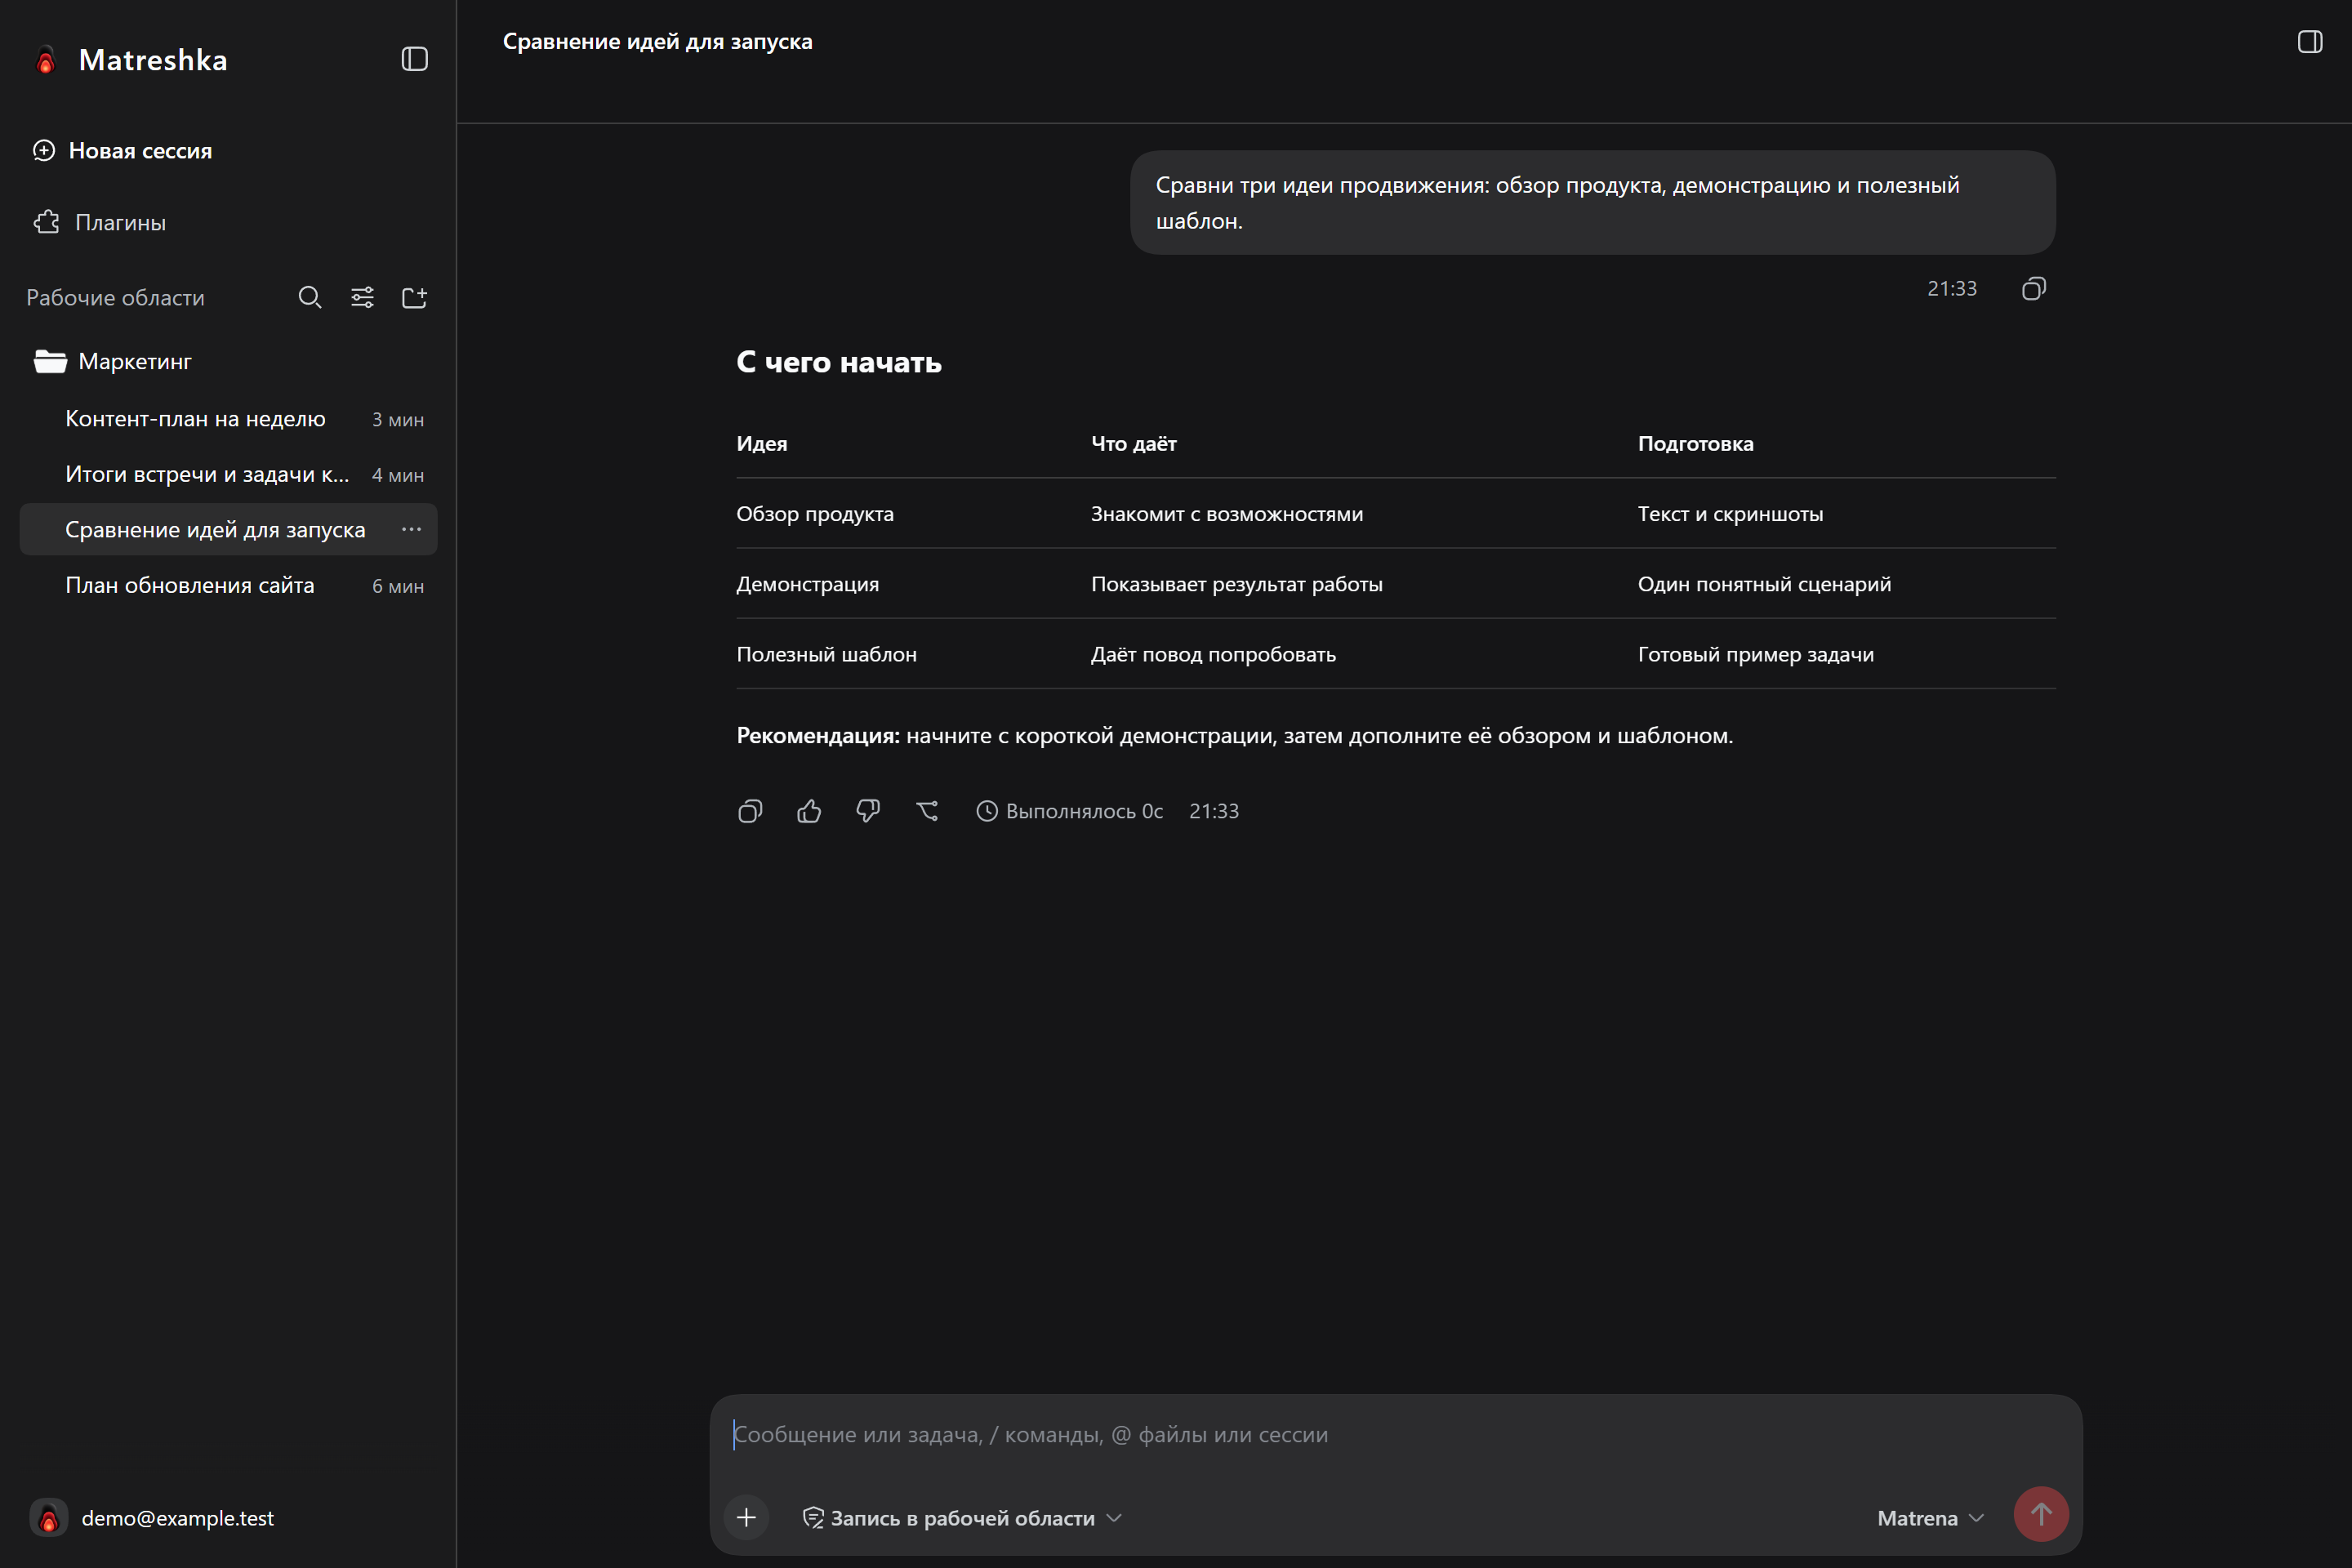Click the Рекомендация bold label
The image size is (2352, 1568).
coord(818,736)
